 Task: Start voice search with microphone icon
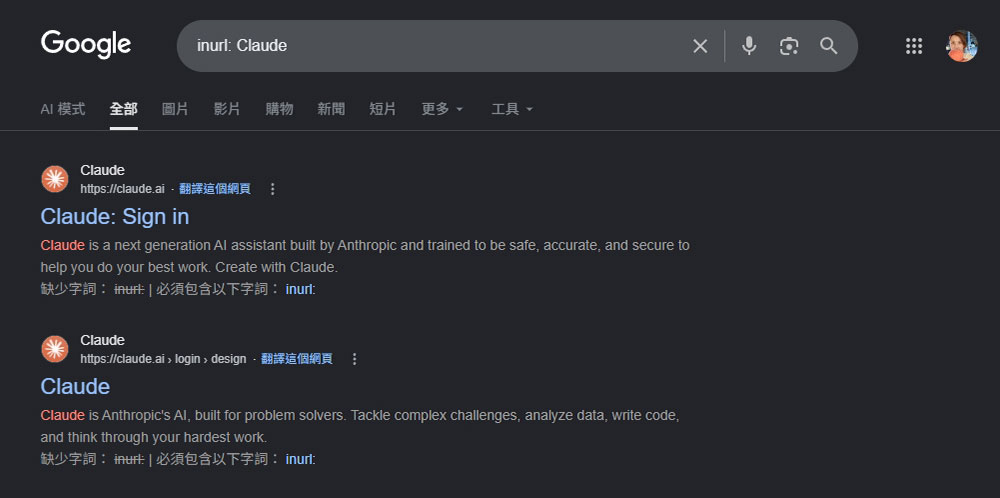(749, 46)
